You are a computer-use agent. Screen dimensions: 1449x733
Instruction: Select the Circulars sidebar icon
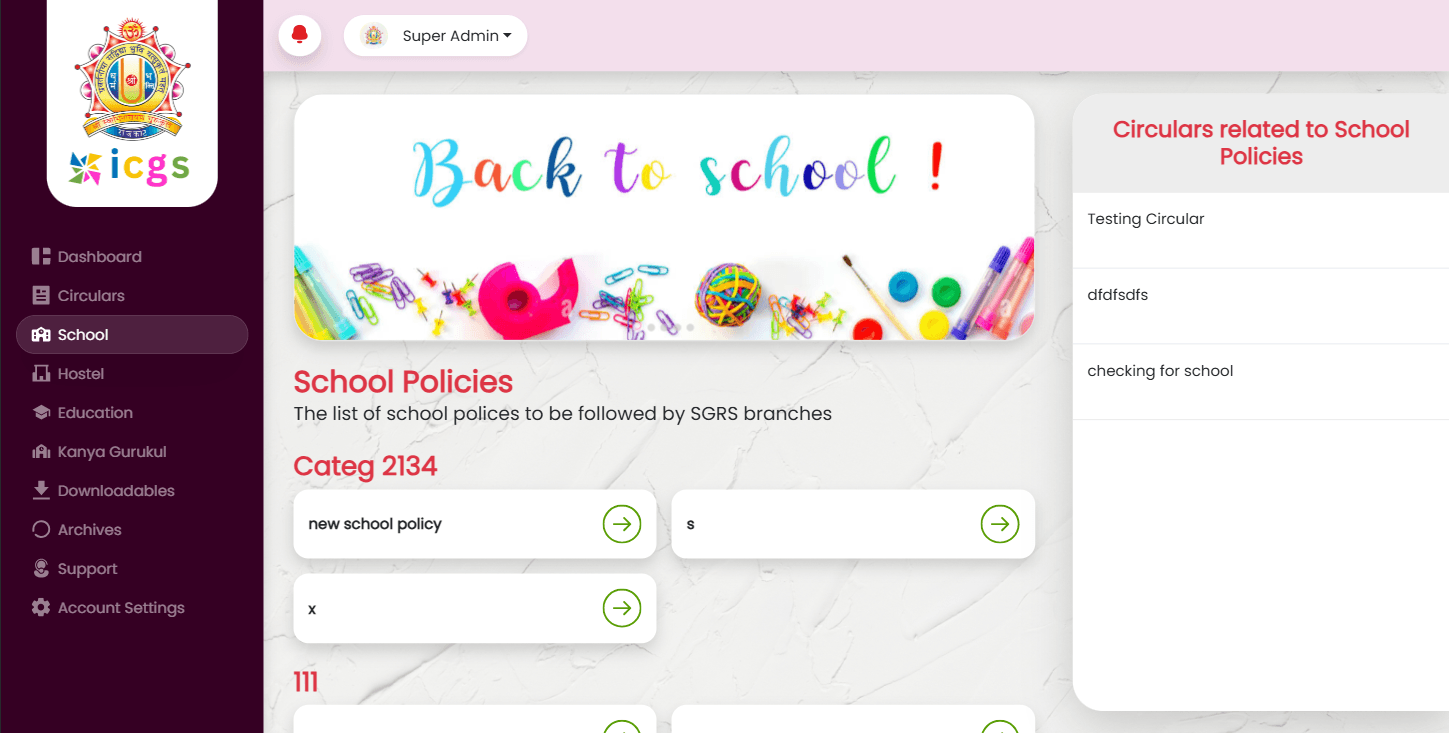coord(41,296)
